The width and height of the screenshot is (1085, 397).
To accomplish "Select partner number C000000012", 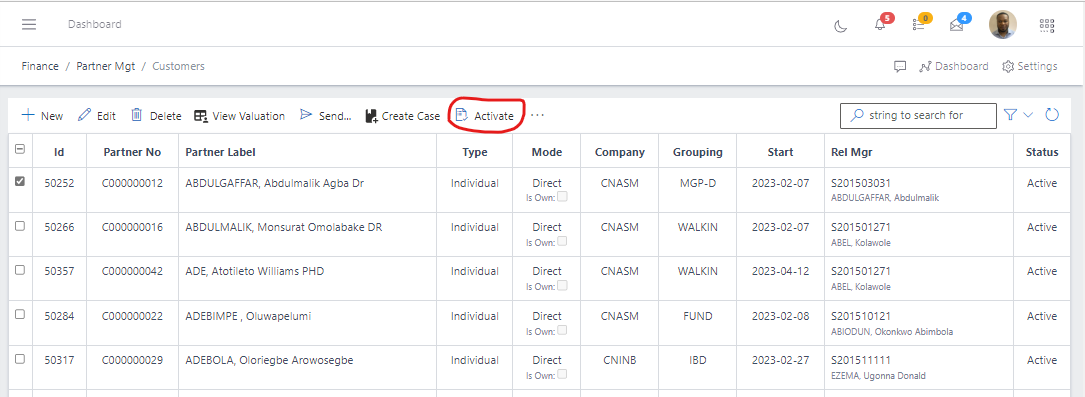I will (x=132, y=183).
